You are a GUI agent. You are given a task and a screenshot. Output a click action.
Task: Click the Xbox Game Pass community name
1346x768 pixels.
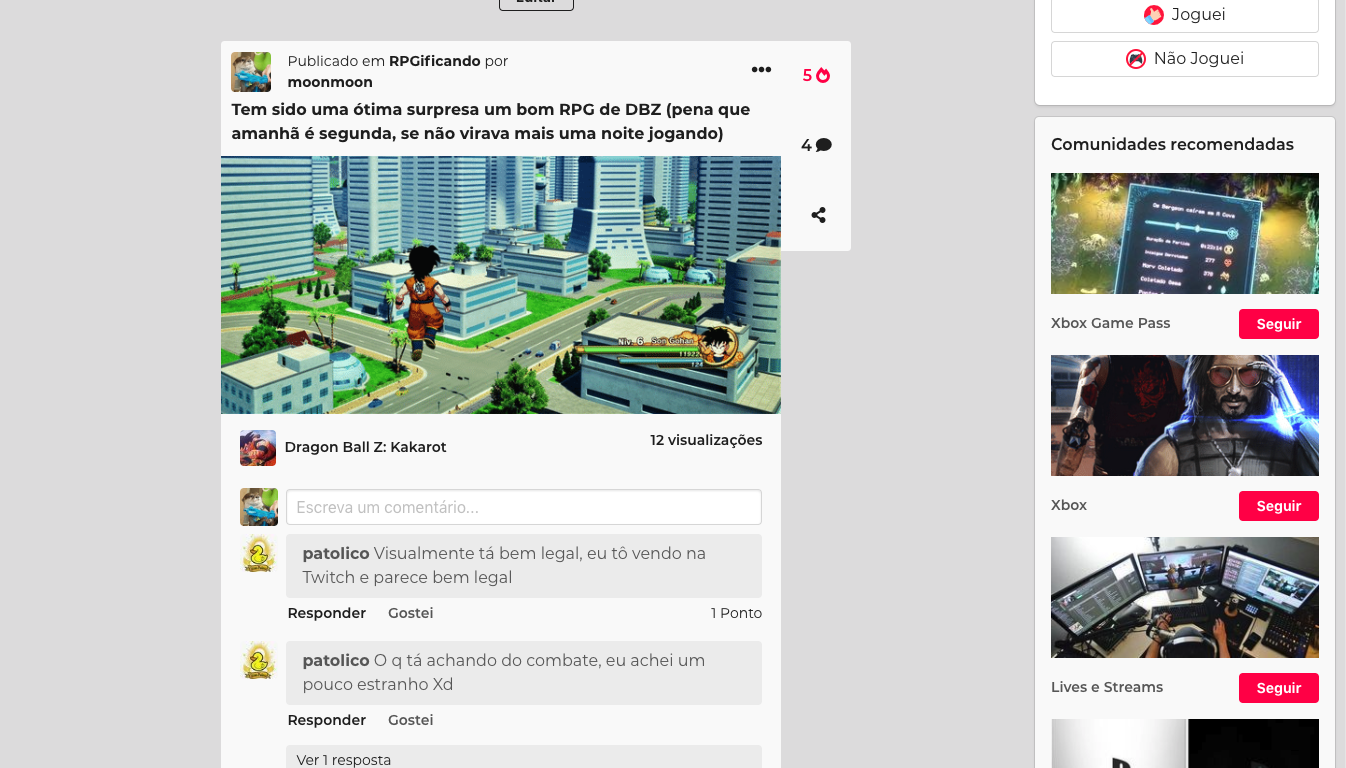[1110, 323]
